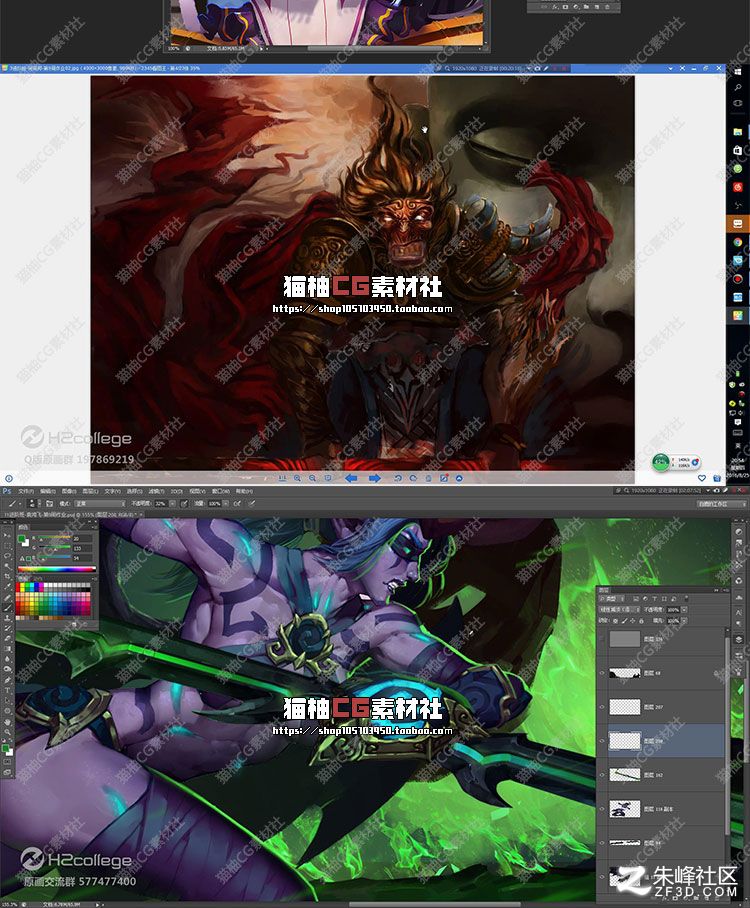Select the Move tool in Photoshop toolbox
The height and width of the screenshot is (908, 750).
7,535
